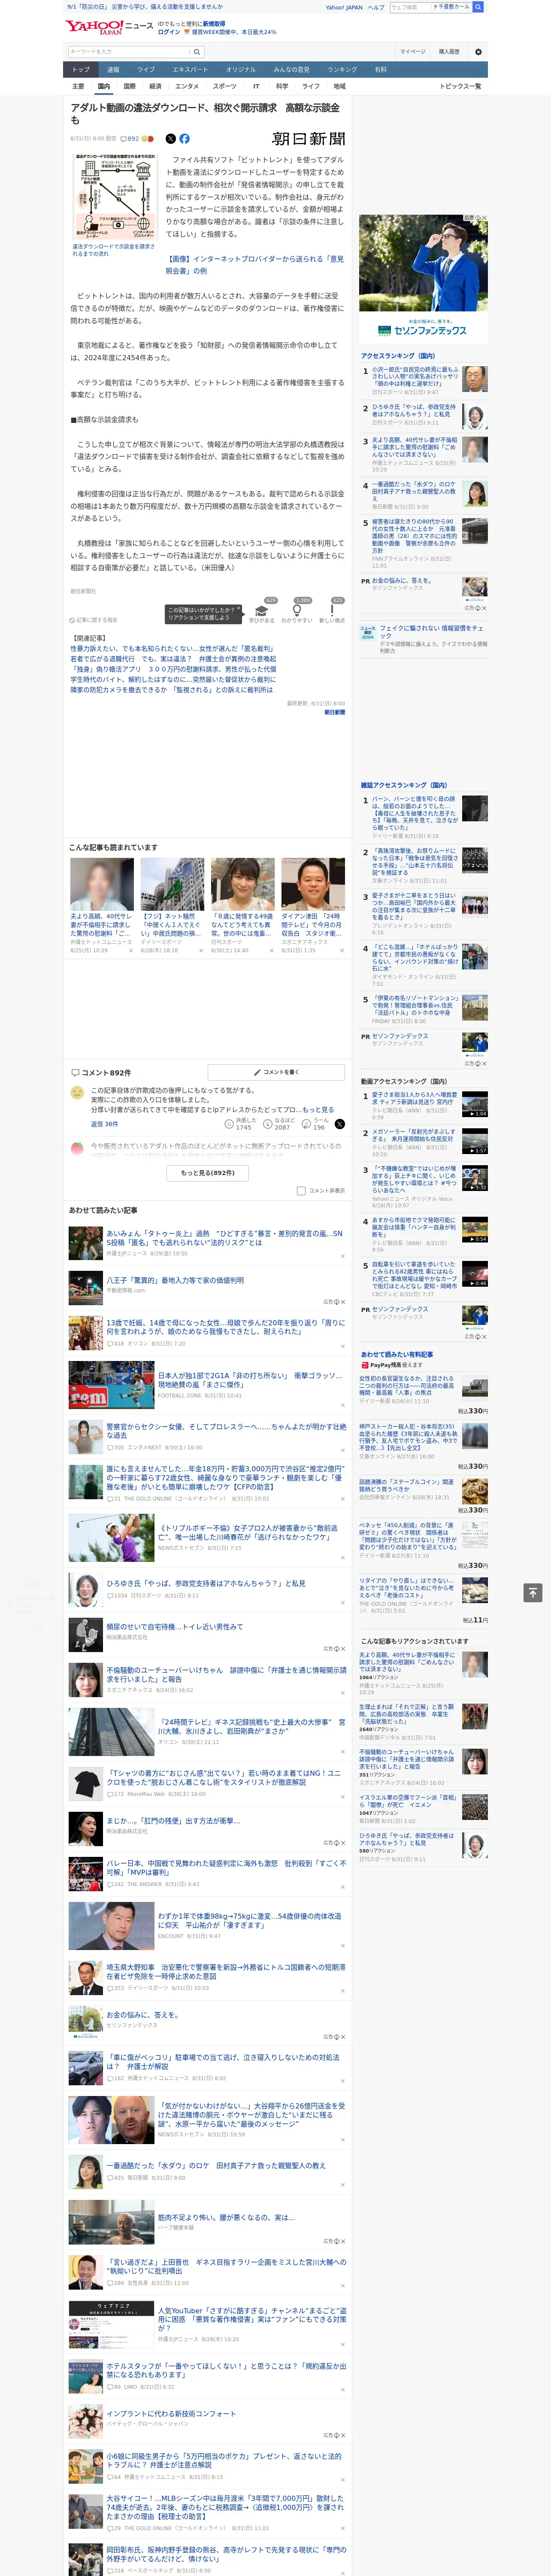The width and height of the screenshot is (551, 2576).
Task: Open the エンタメ category tab
Action: click(x=187, y=86)
